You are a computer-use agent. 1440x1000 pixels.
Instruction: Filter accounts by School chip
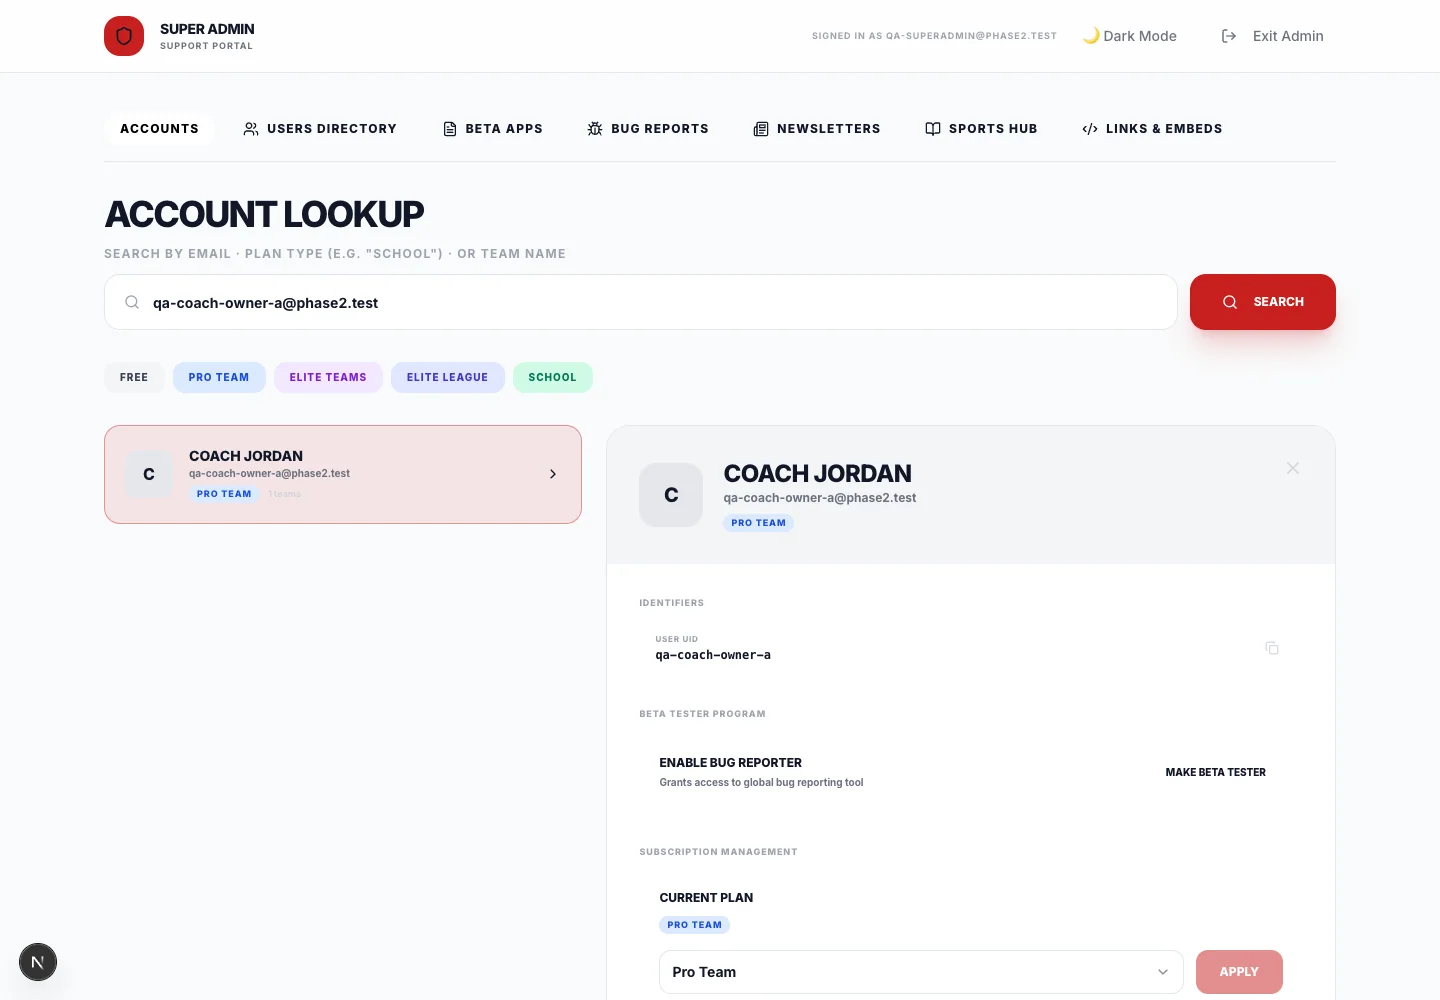[553, 377]
